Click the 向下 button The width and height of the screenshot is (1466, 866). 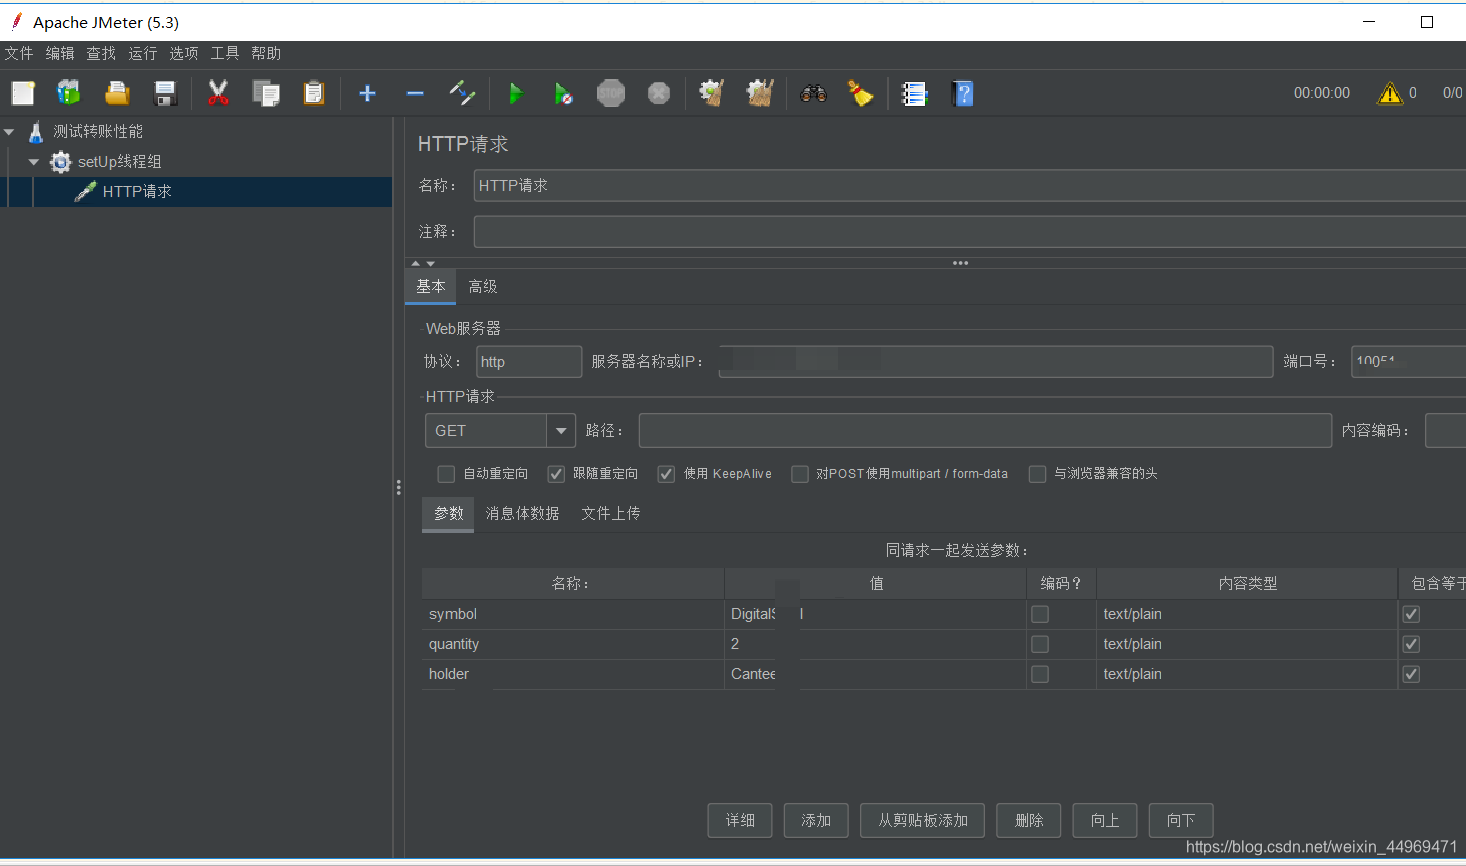pyautogui.click(x=1181, y=820)
